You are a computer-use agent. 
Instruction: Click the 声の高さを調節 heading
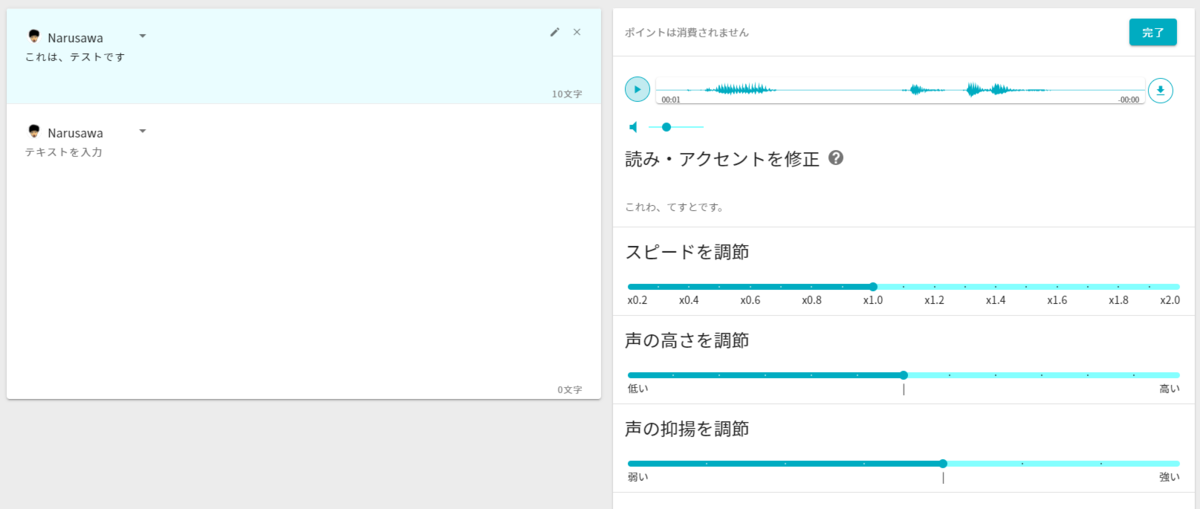pos(687,340)
